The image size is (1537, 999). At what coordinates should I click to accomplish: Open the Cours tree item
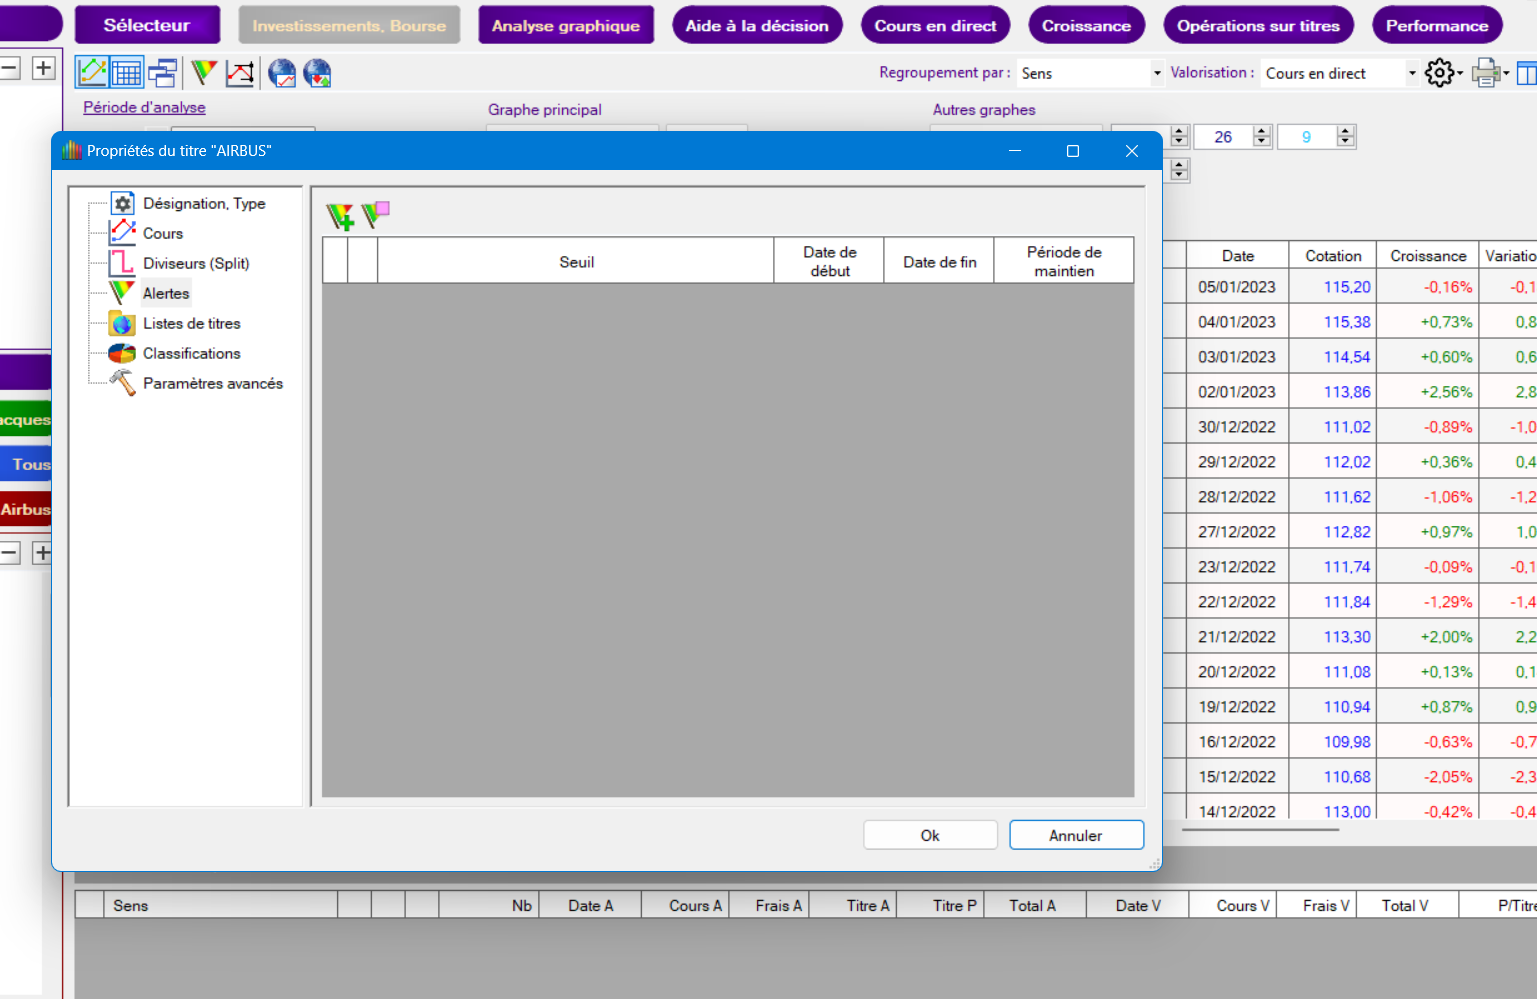[x=162, y=233]
